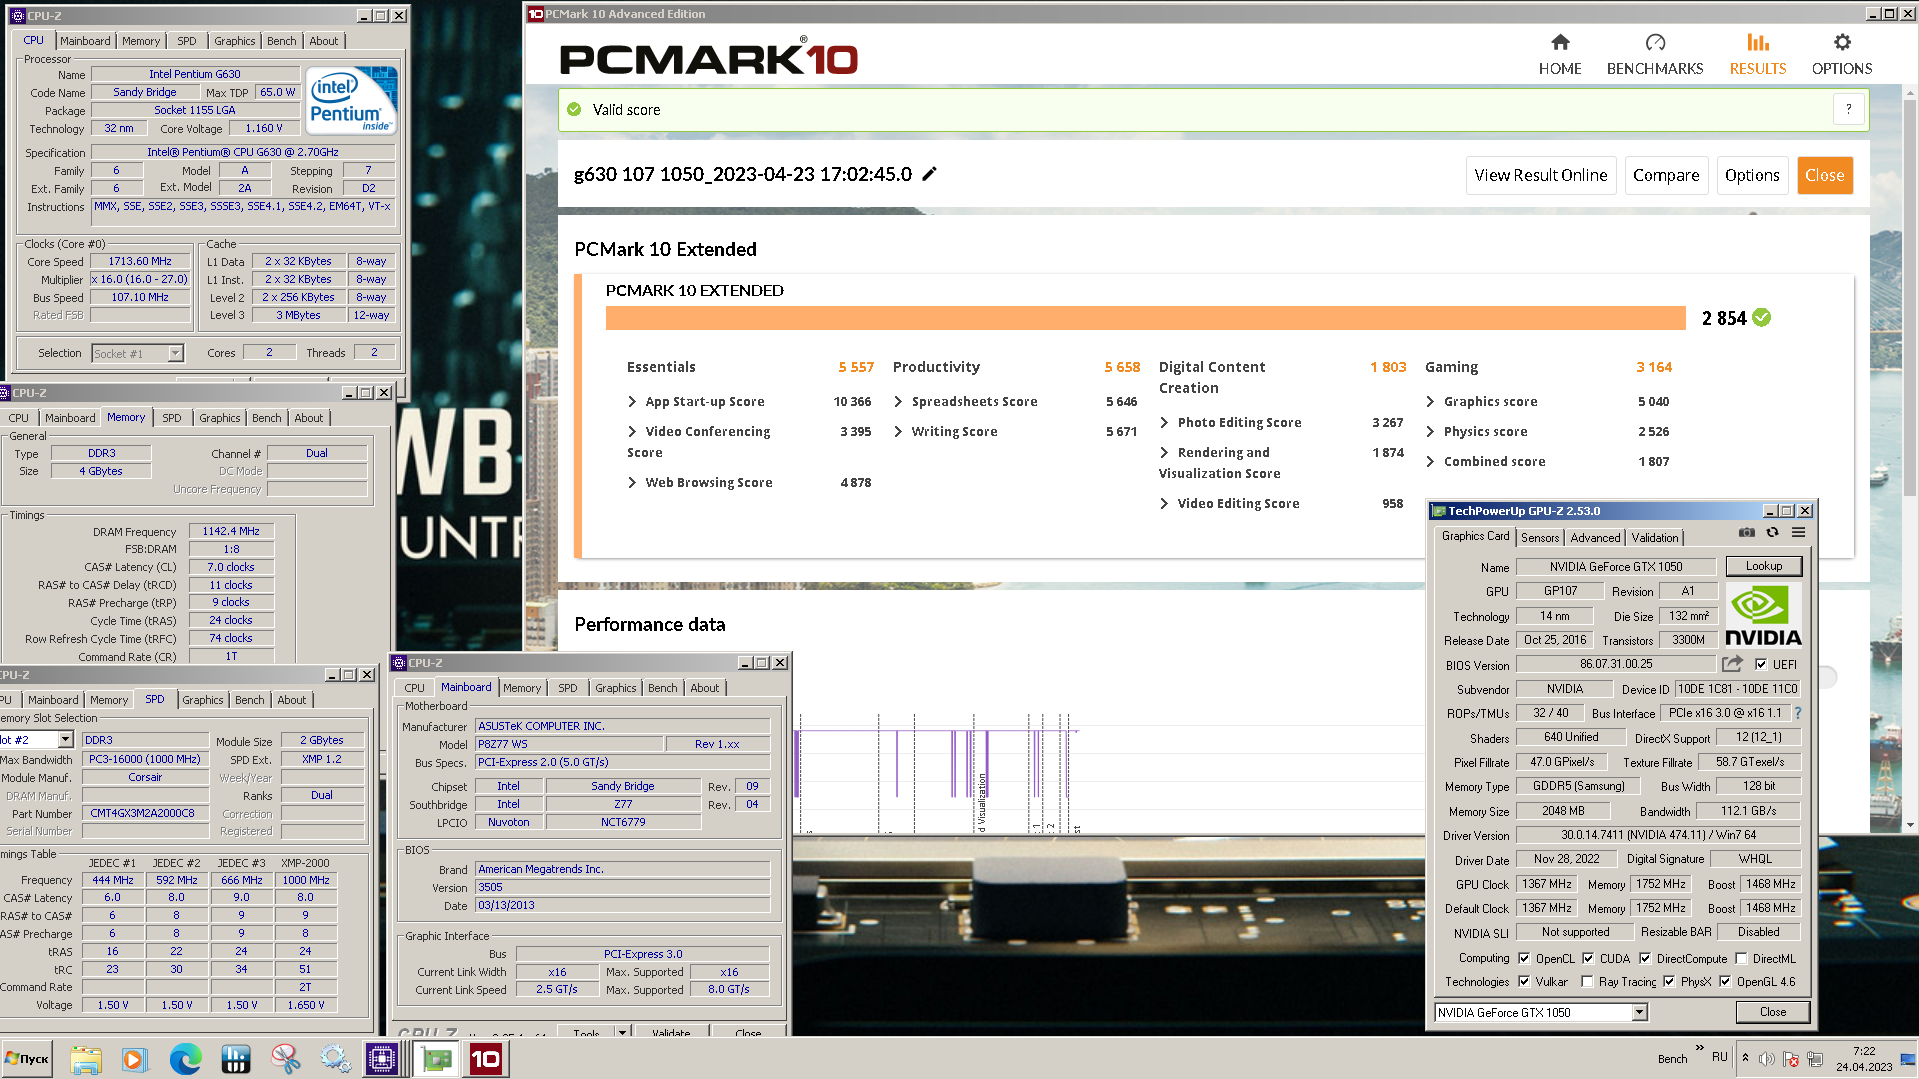Screen dimensions: 1919x1079
Task: Click the GPU-Z camera screenshot icon
Action: tap(1746, 533)
